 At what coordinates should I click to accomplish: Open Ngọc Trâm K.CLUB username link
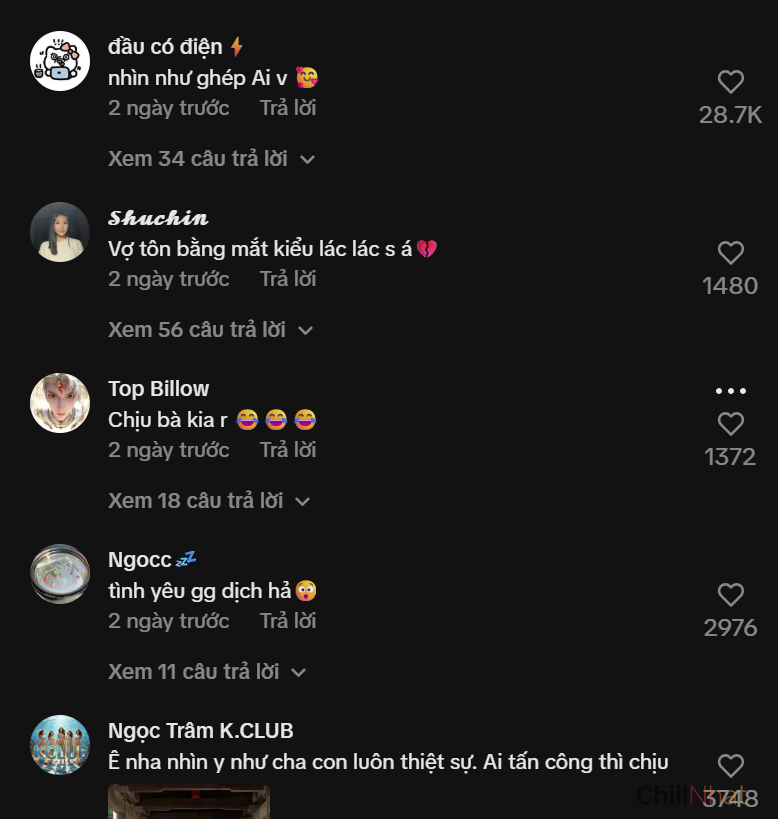[x=201, y=731]
